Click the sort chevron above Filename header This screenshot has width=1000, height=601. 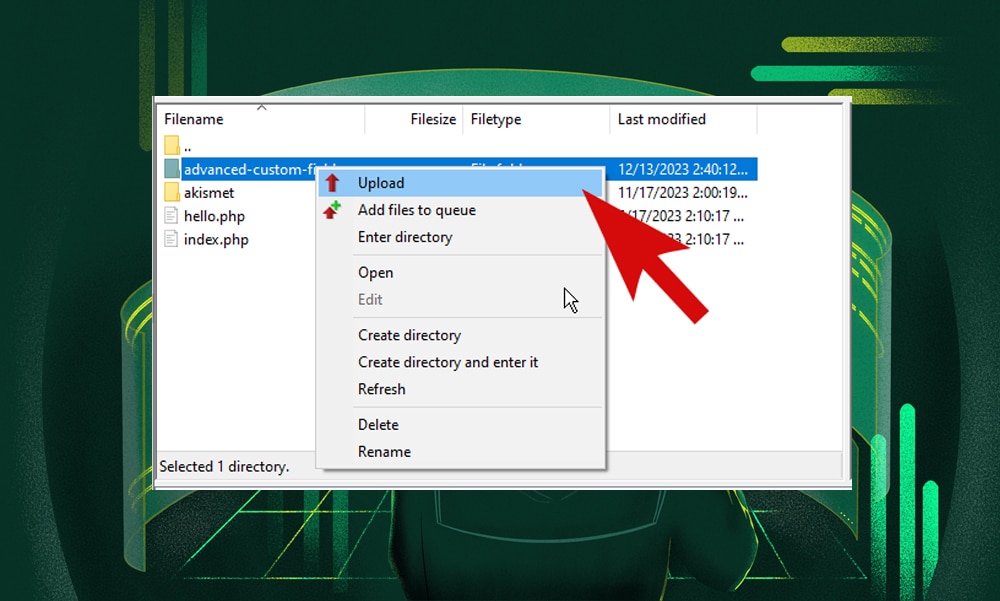click(261, 108)
